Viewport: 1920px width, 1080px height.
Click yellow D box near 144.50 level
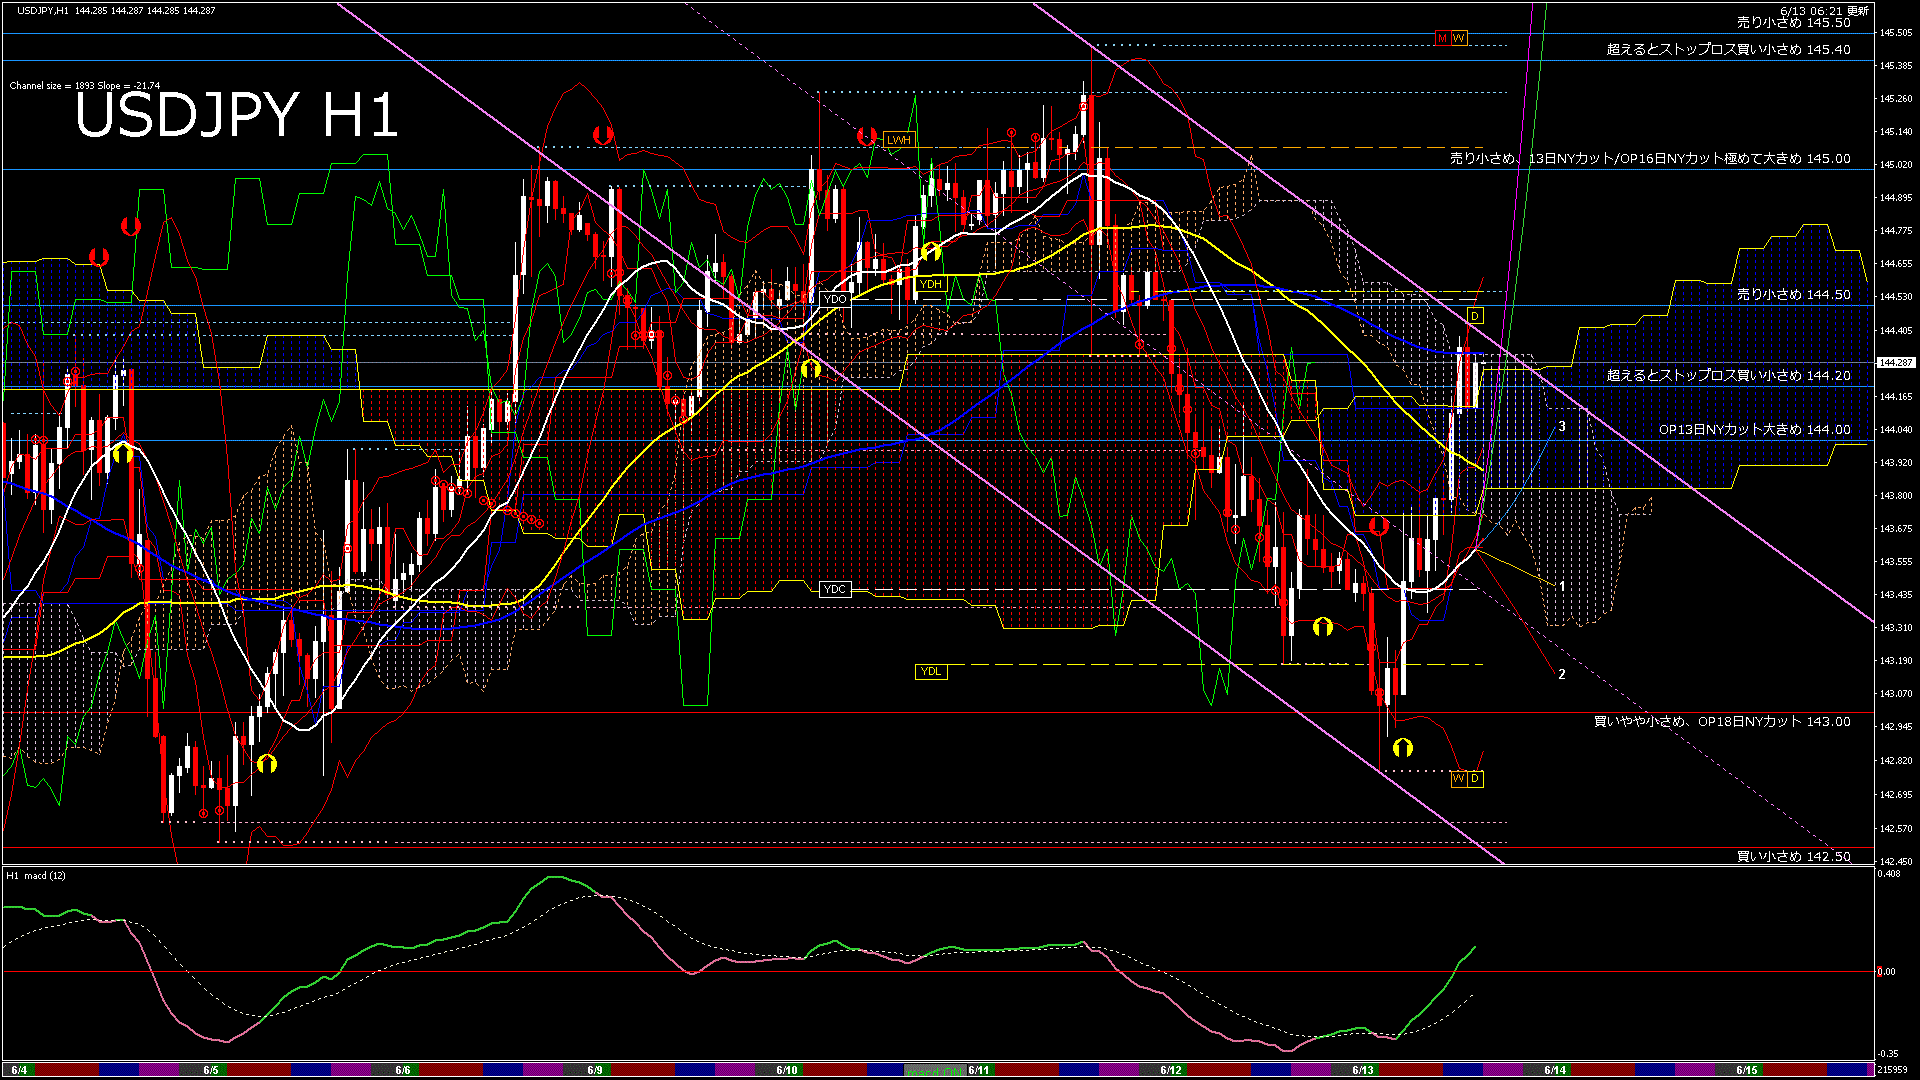point(1475,316)
